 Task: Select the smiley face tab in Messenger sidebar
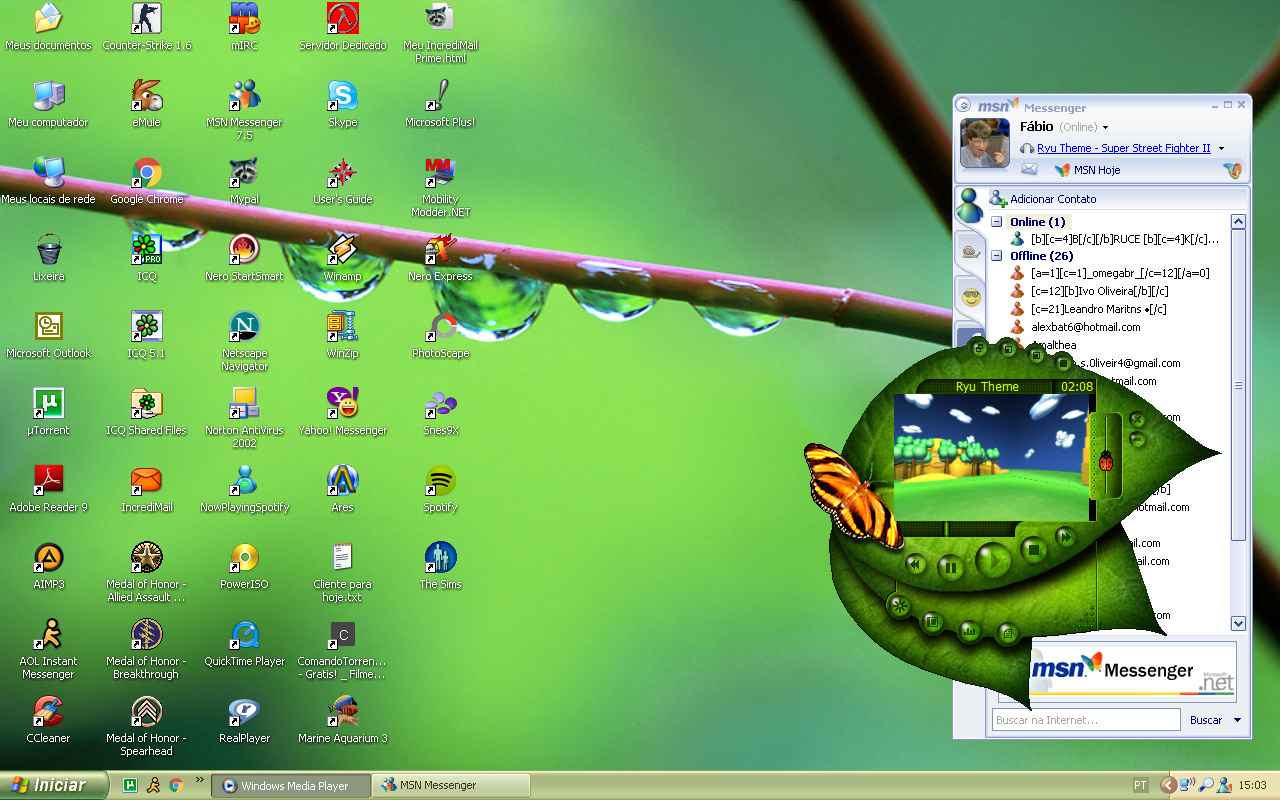point(970,296)
